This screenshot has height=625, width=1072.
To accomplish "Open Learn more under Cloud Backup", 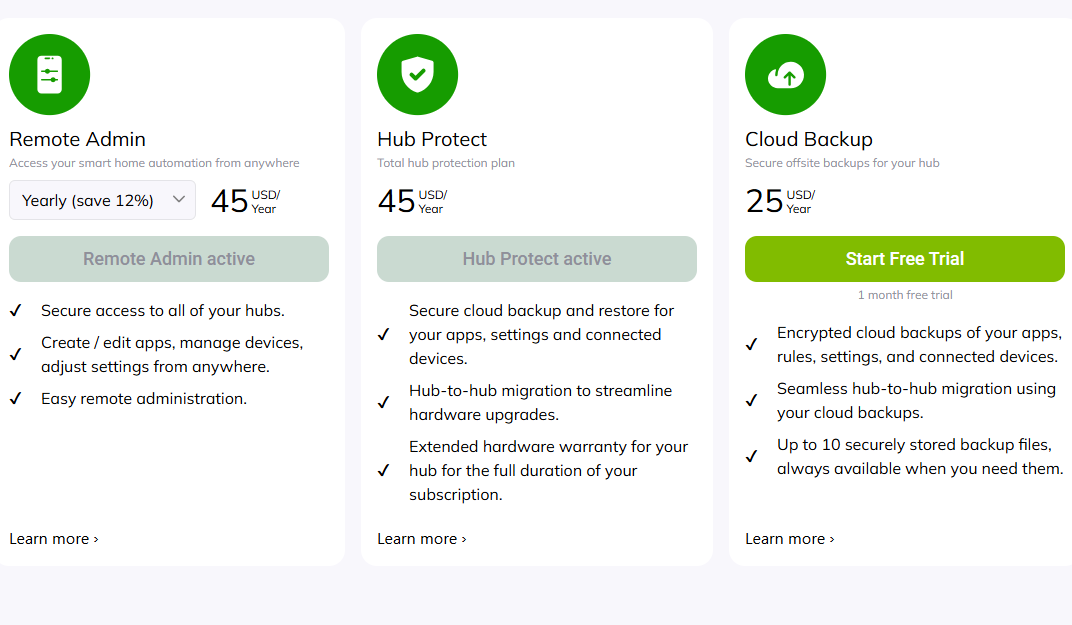I will (790, 539).
